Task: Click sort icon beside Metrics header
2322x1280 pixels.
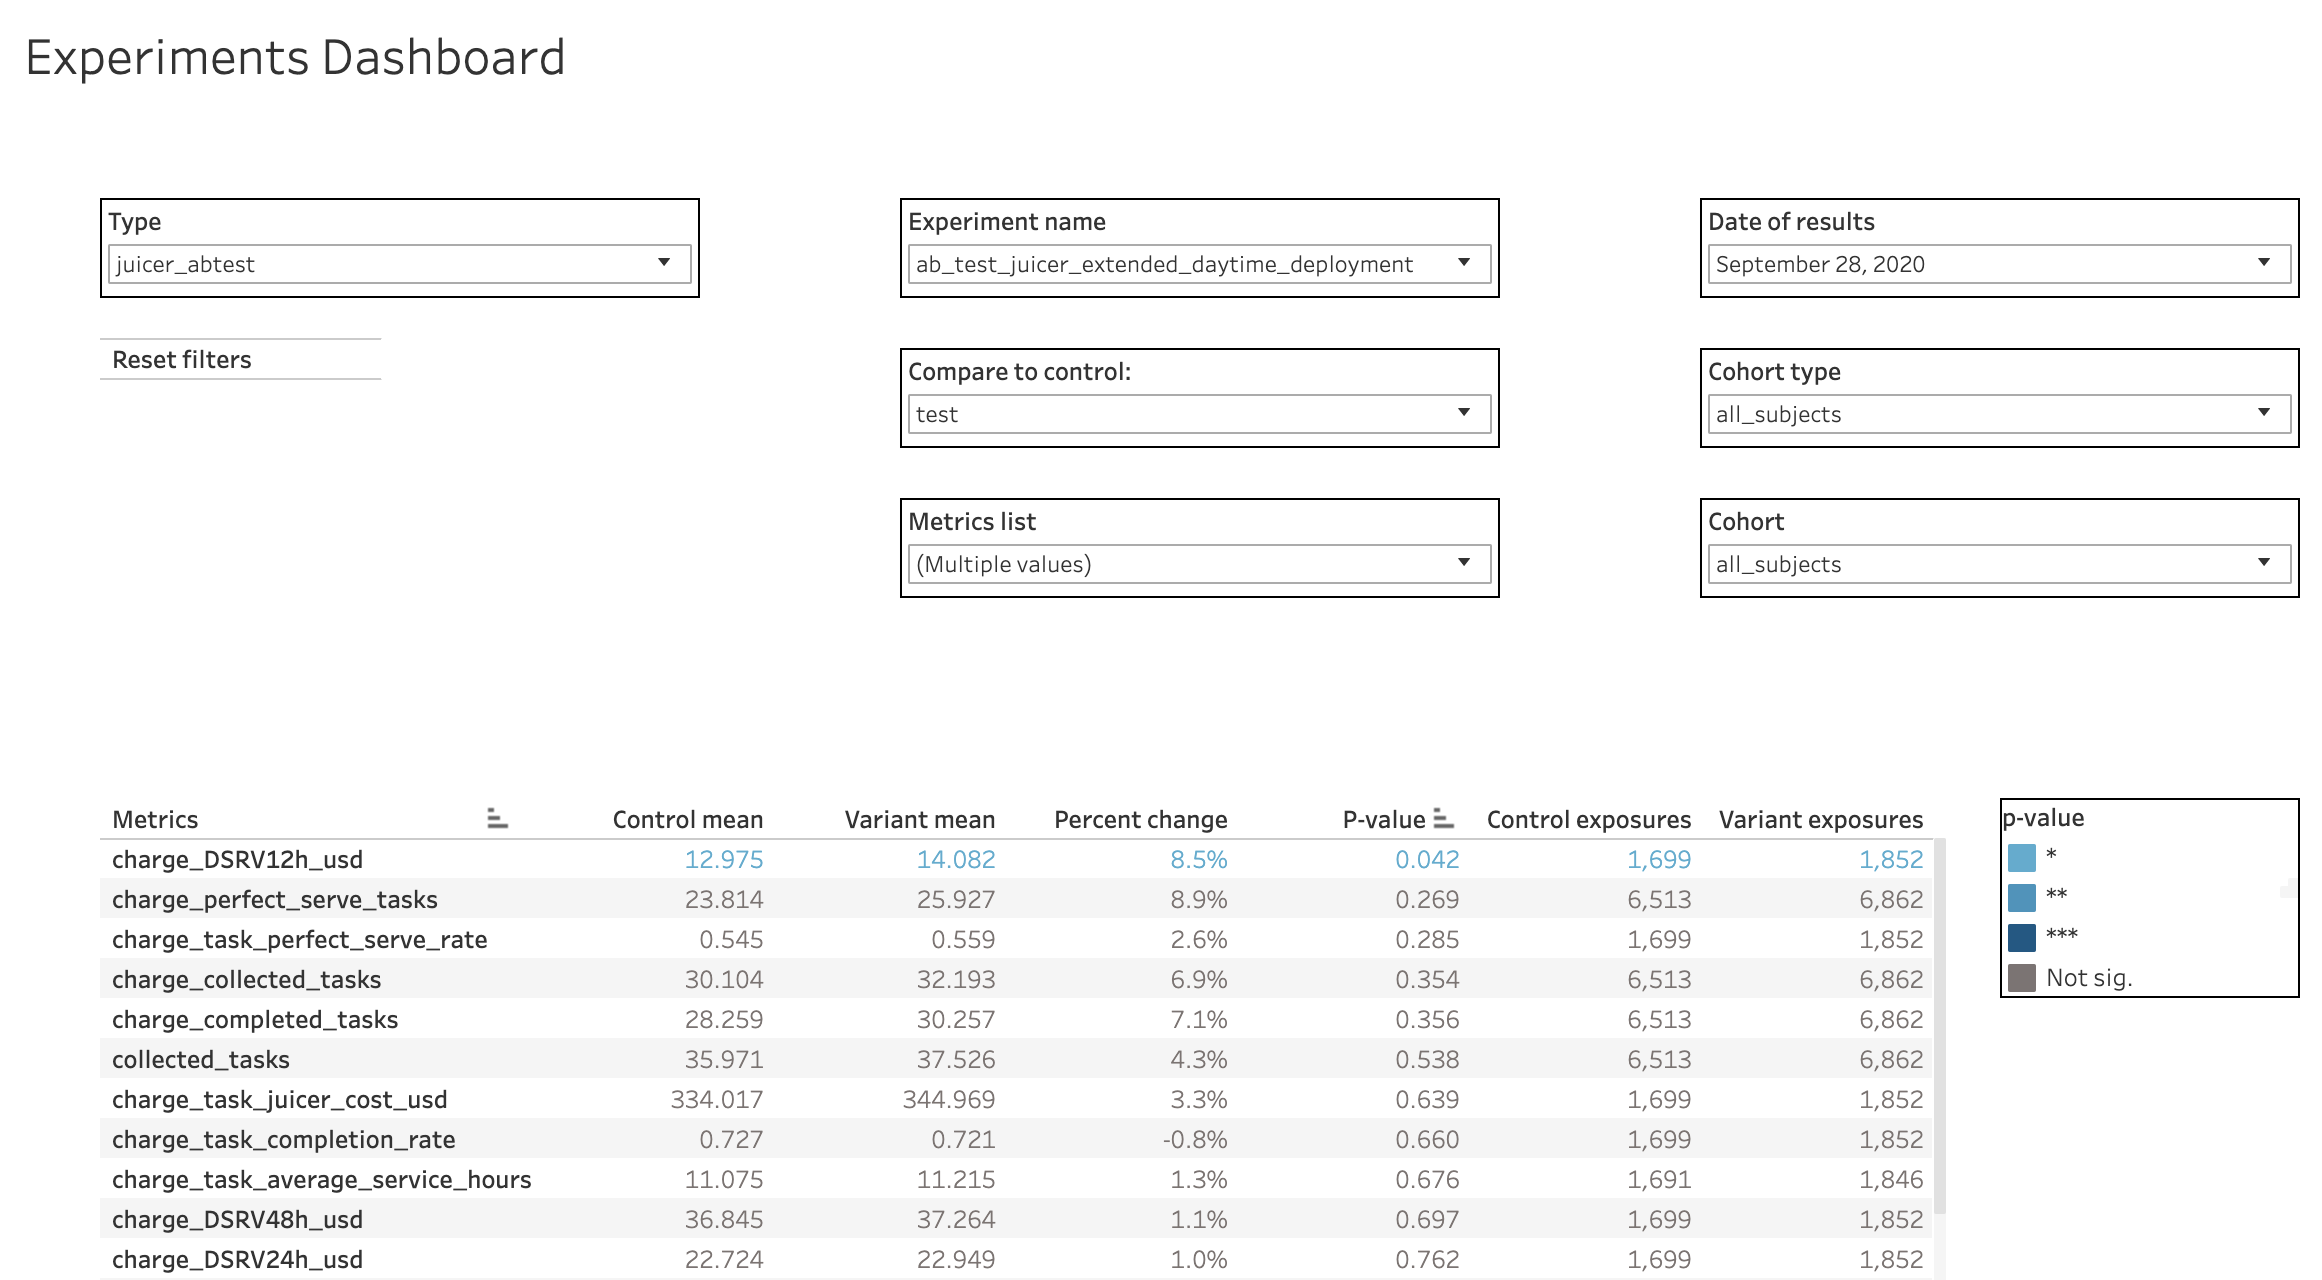Action: 497,819
